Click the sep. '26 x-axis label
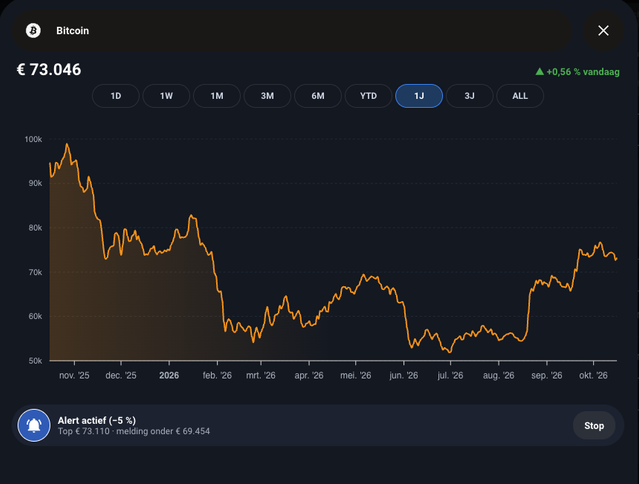 point(546,375)
